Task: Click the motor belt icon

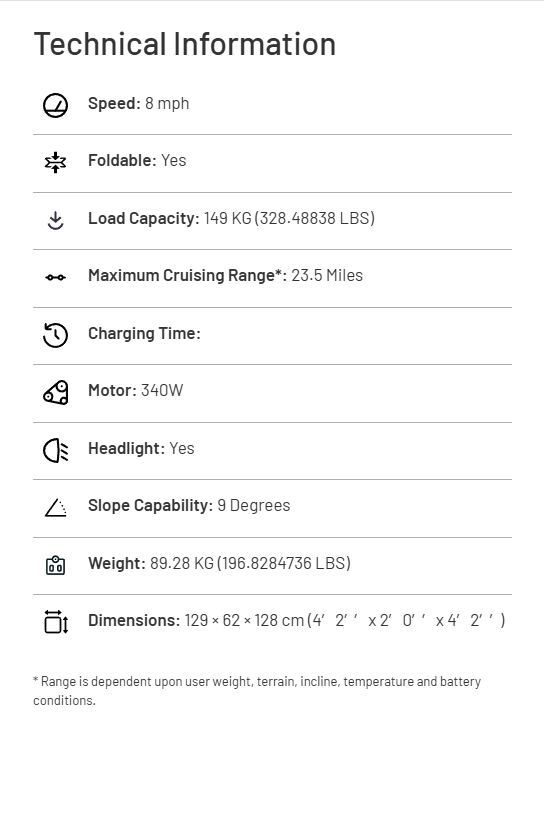Action: coord(55,393)
